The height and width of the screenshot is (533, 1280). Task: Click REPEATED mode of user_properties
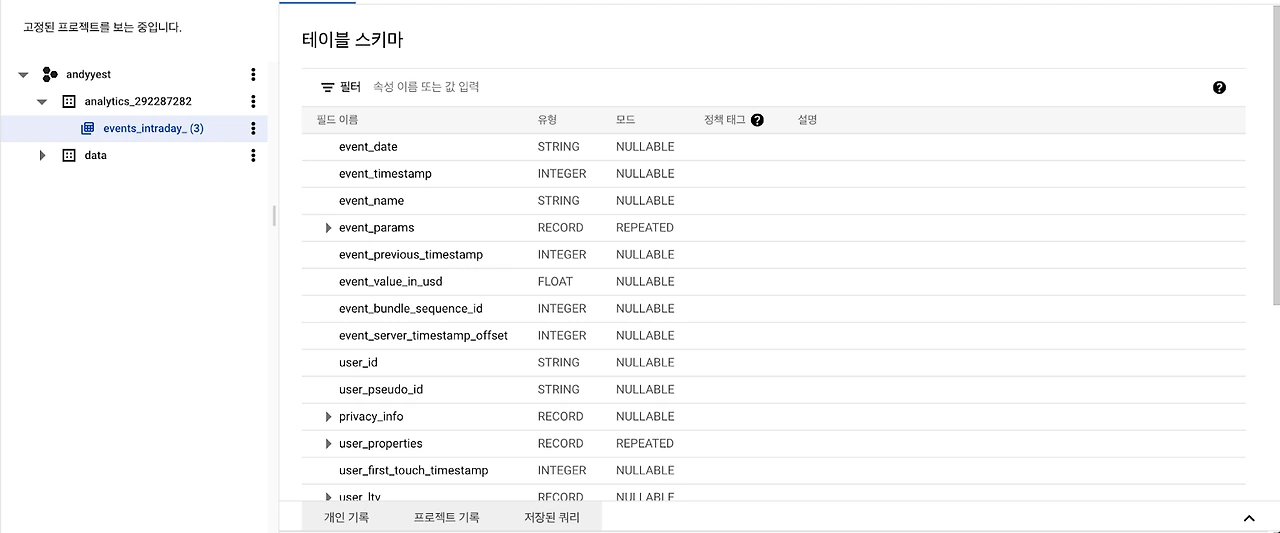click(645, 444)
